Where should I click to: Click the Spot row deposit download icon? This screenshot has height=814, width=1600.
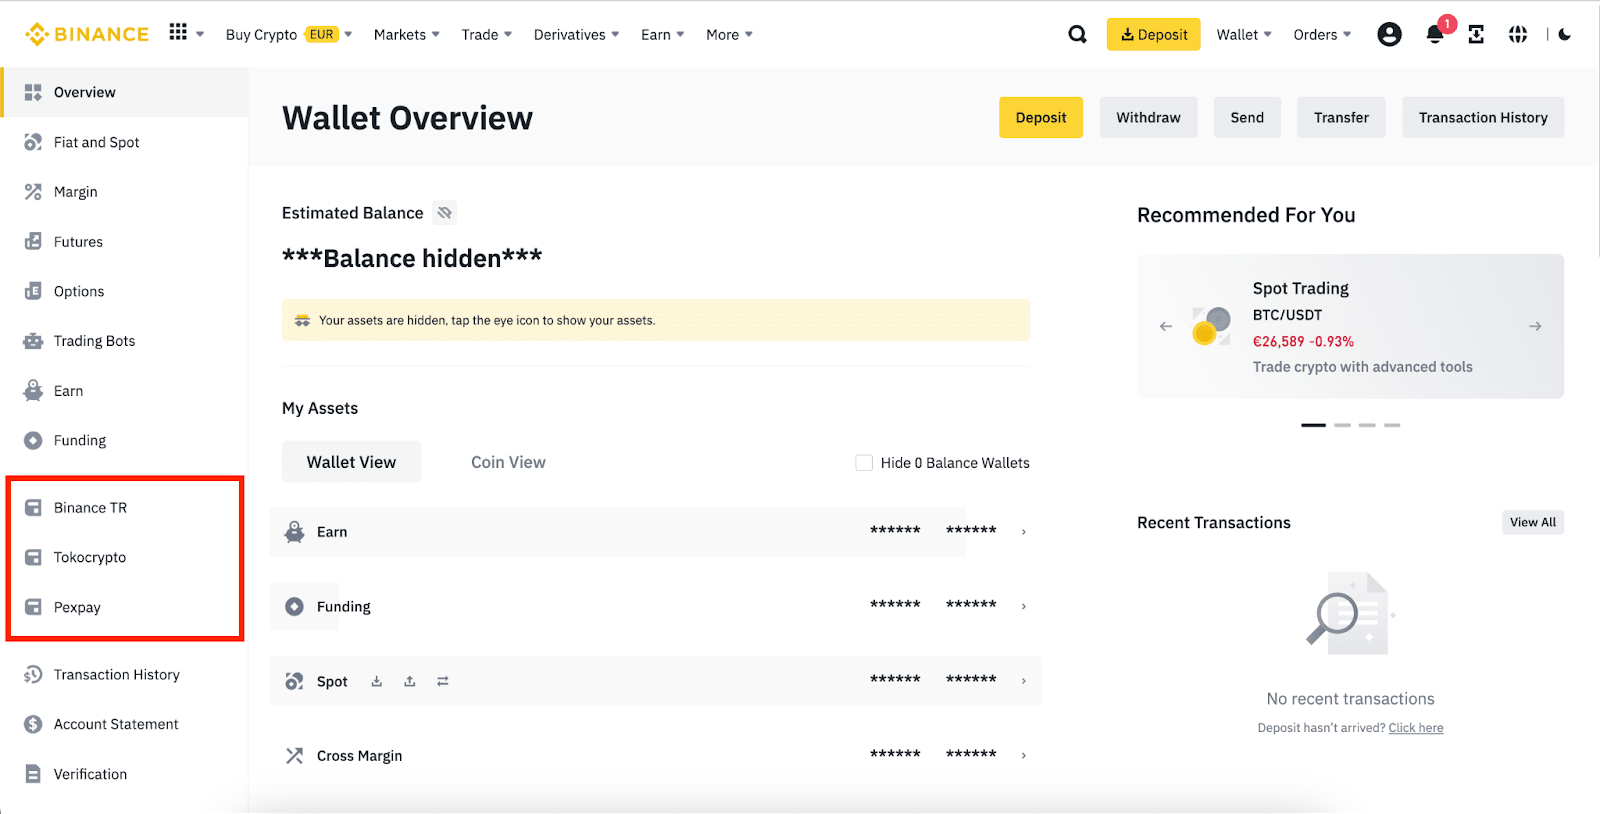[377, 681]
